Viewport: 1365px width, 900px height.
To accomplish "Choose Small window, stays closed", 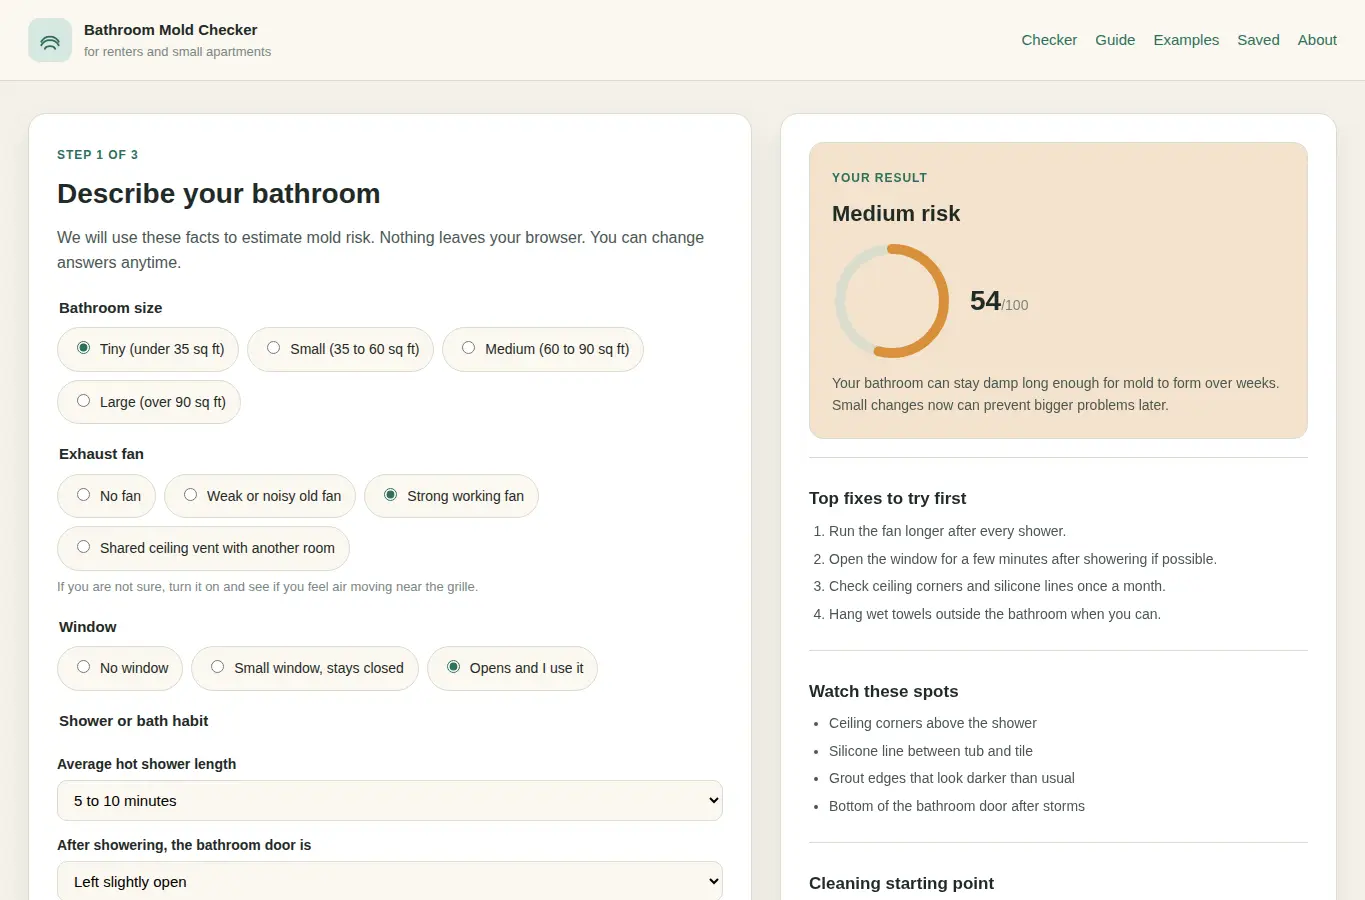I will coord(305,668).
